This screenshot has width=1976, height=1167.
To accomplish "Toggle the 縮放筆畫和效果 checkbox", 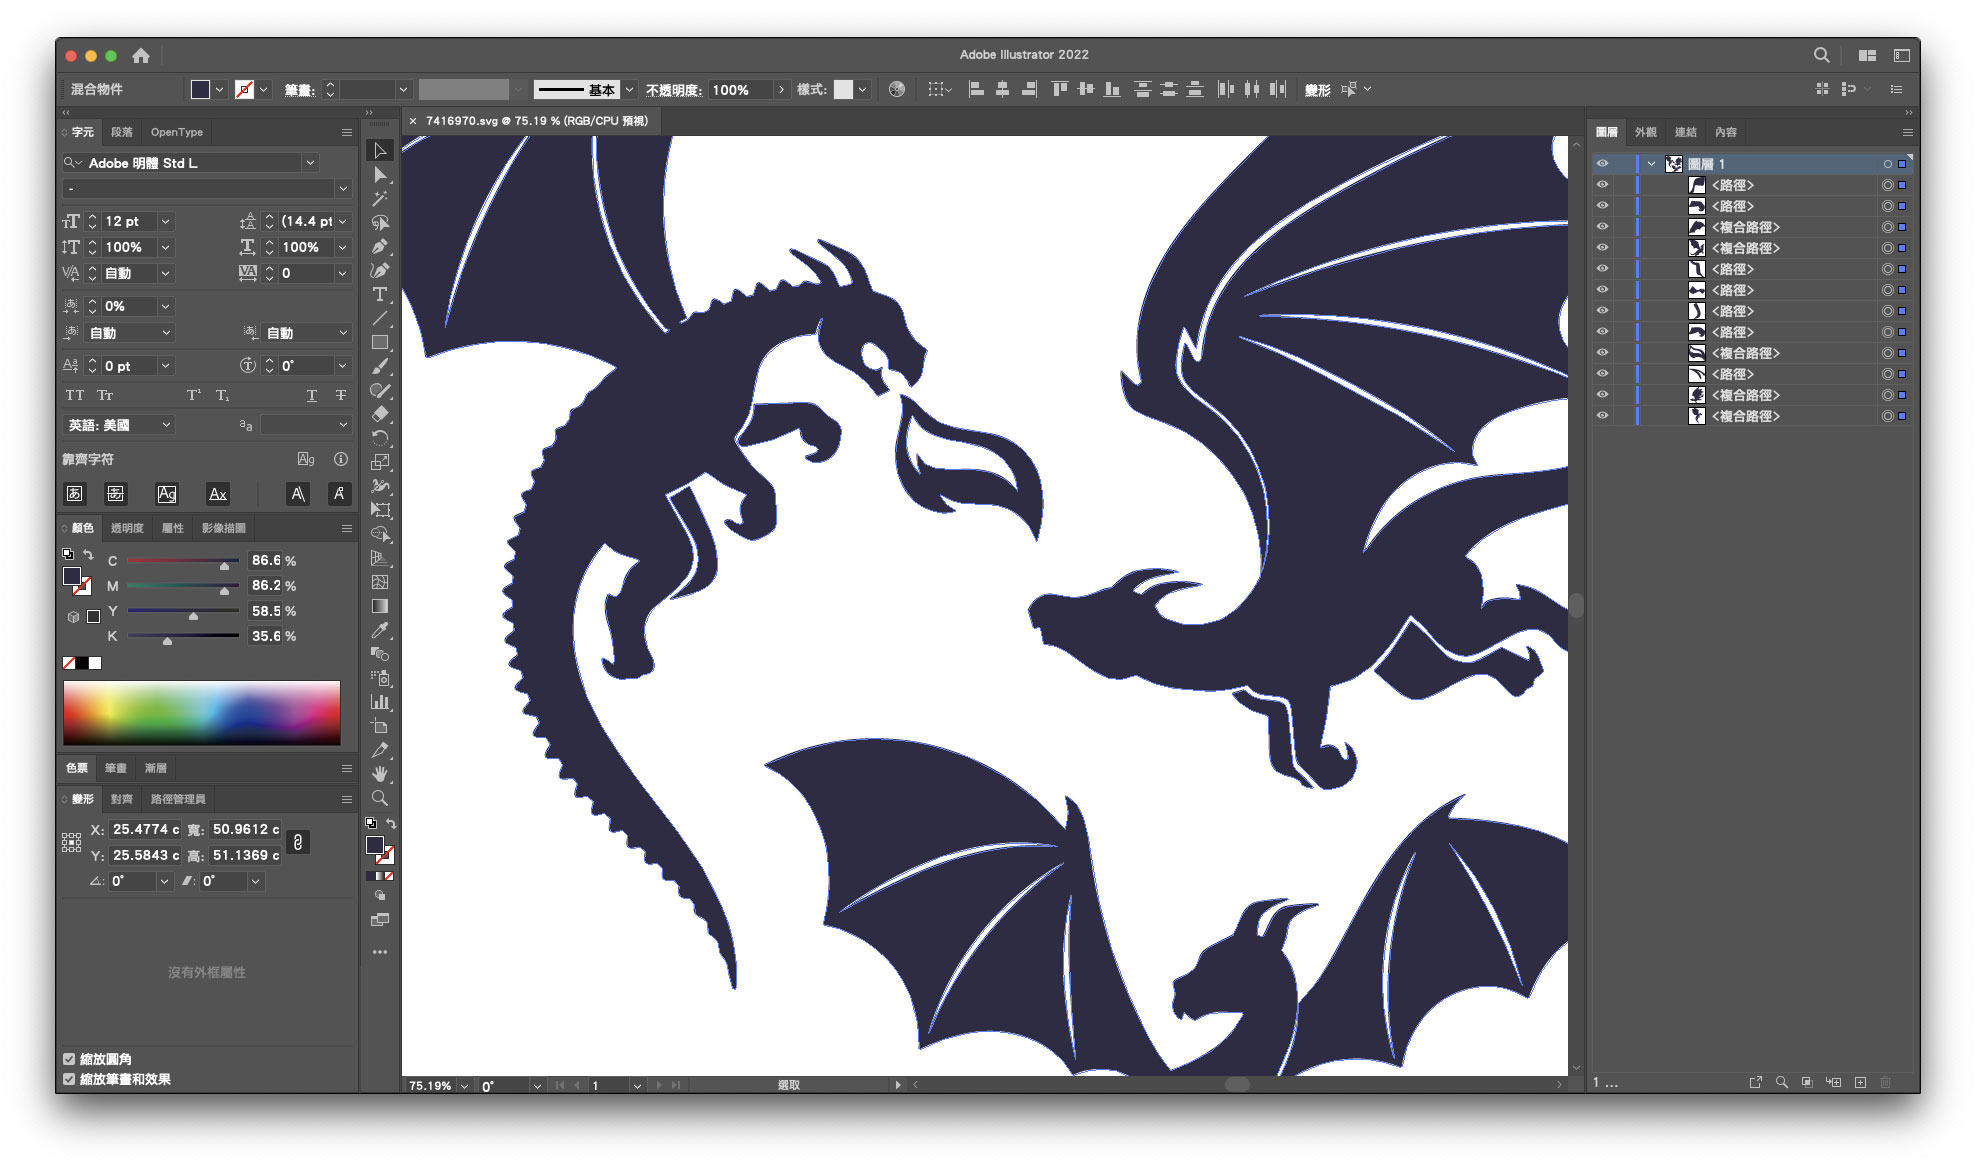I will (69, 1079).
